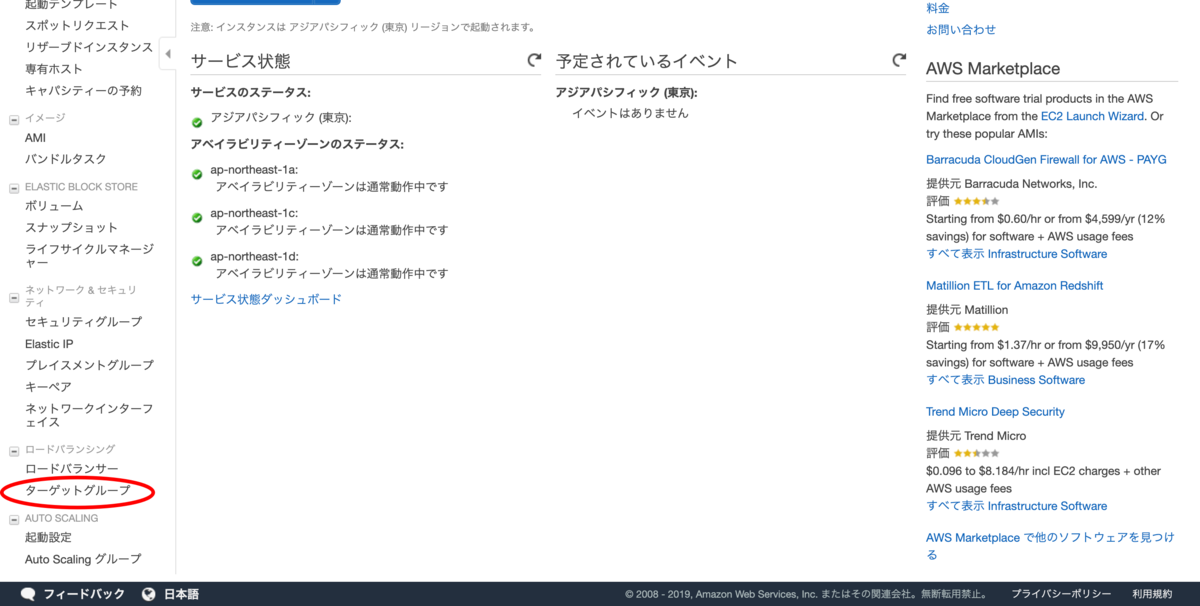Open ライフサイクルマネージャー page
This screenshot has height=606, width=1200.
(x=89, y=256)
